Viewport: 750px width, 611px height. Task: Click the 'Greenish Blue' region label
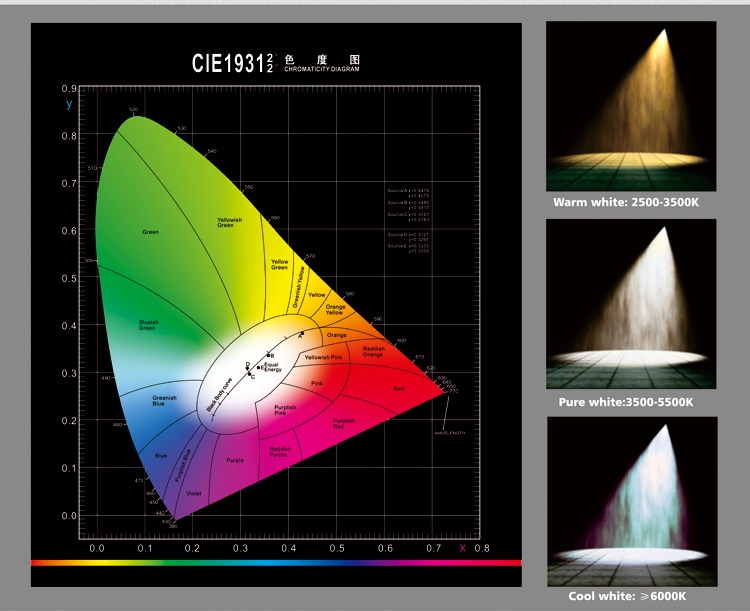pos(164,400)
